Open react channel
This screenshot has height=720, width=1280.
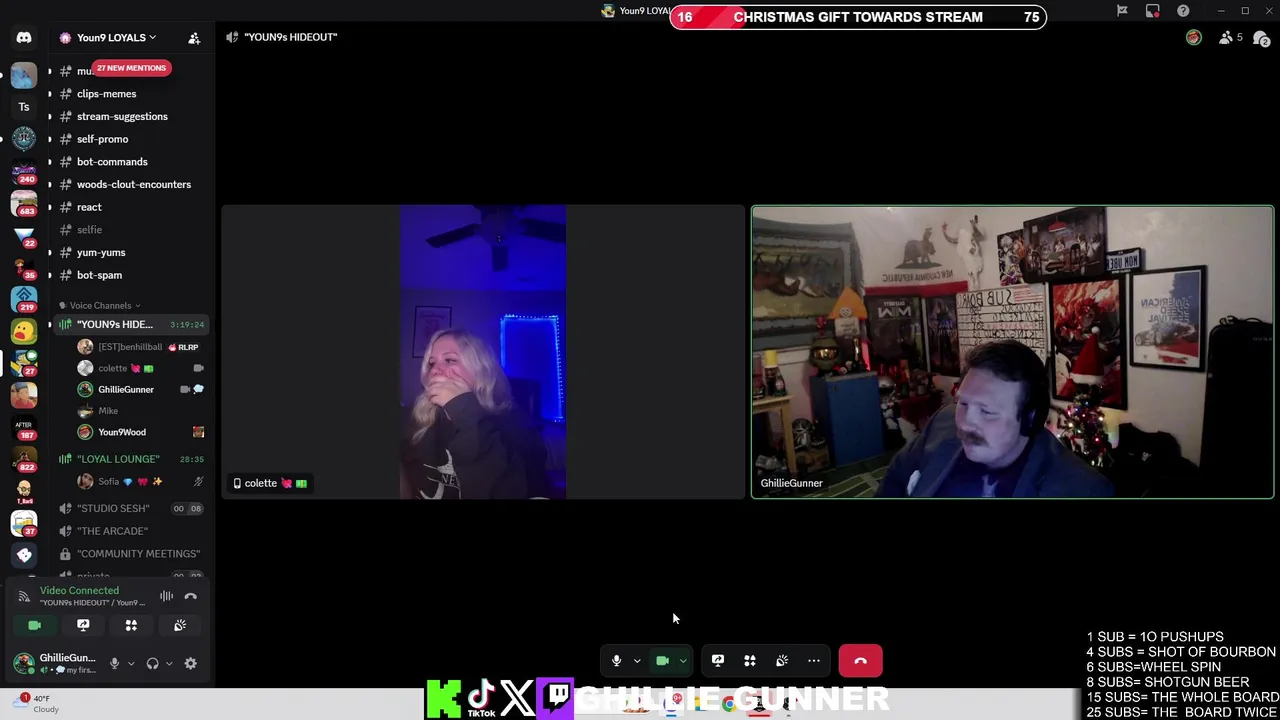89,207
